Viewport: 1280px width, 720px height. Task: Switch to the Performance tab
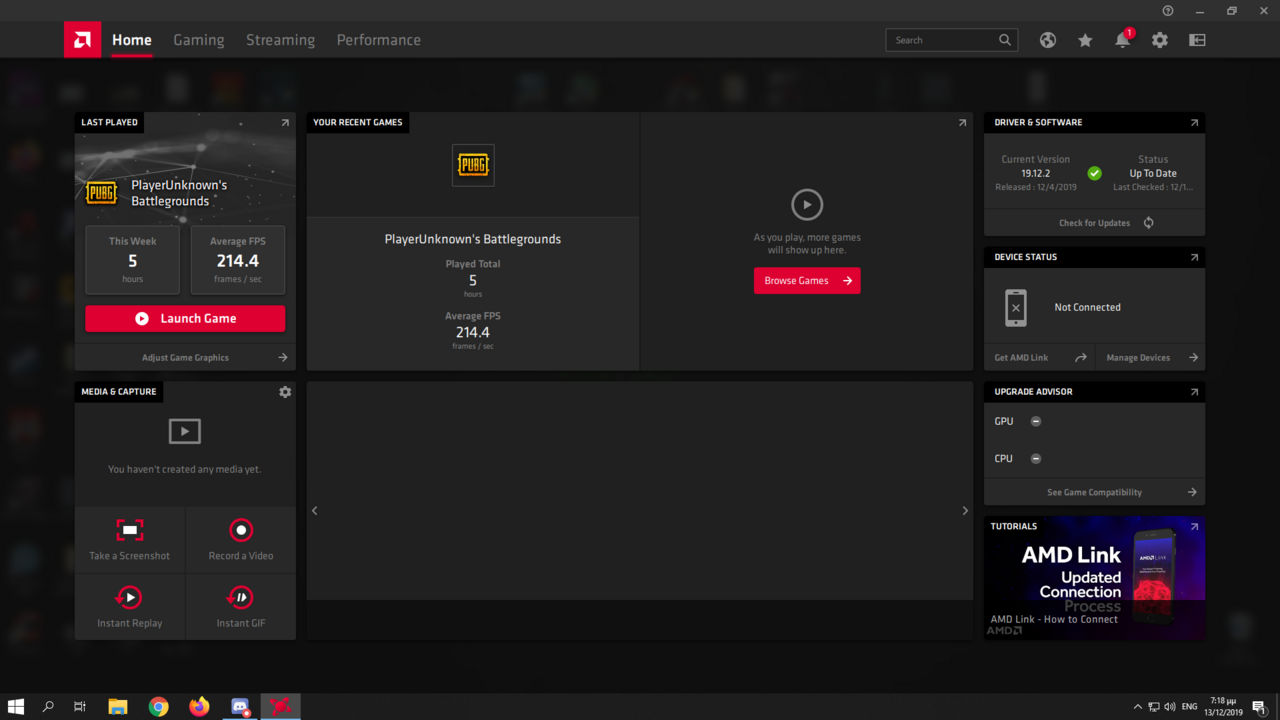(x=378, y=40)
